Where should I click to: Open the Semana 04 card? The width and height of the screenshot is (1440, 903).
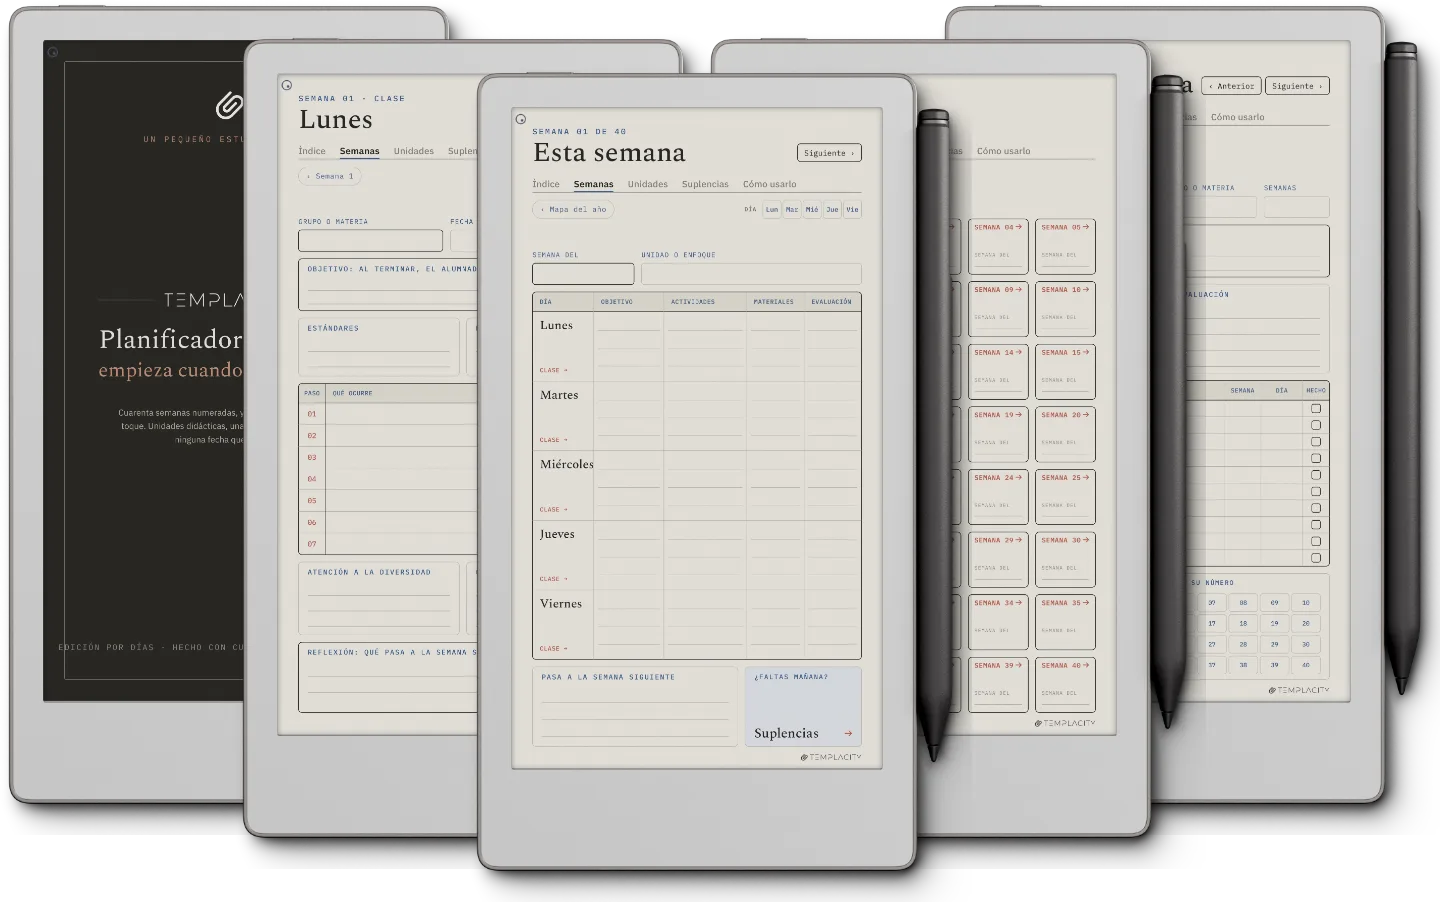pos(998,246)
